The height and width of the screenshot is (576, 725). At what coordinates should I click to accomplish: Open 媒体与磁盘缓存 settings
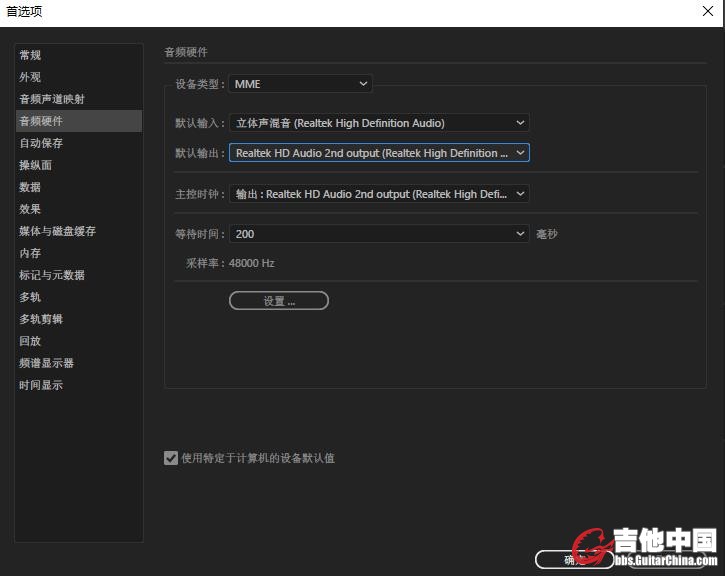point(58,231)
